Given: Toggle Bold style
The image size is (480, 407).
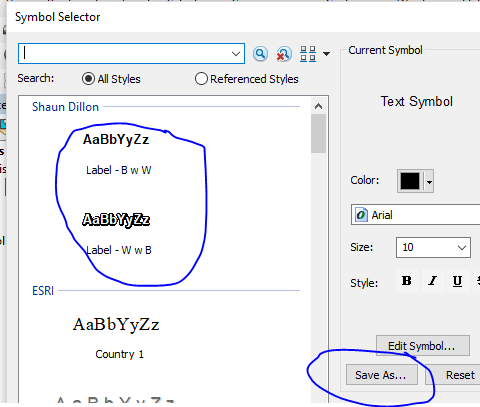Looking at the screenshot, I should point(407,281).
